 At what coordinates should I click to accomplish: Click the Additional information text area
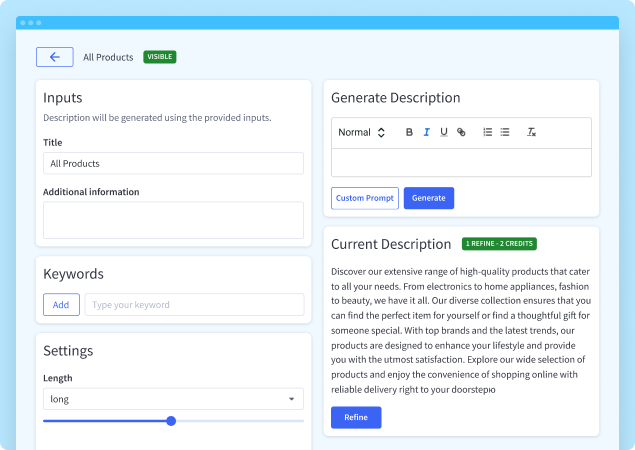pyautogui.click(x=173, y=220)
